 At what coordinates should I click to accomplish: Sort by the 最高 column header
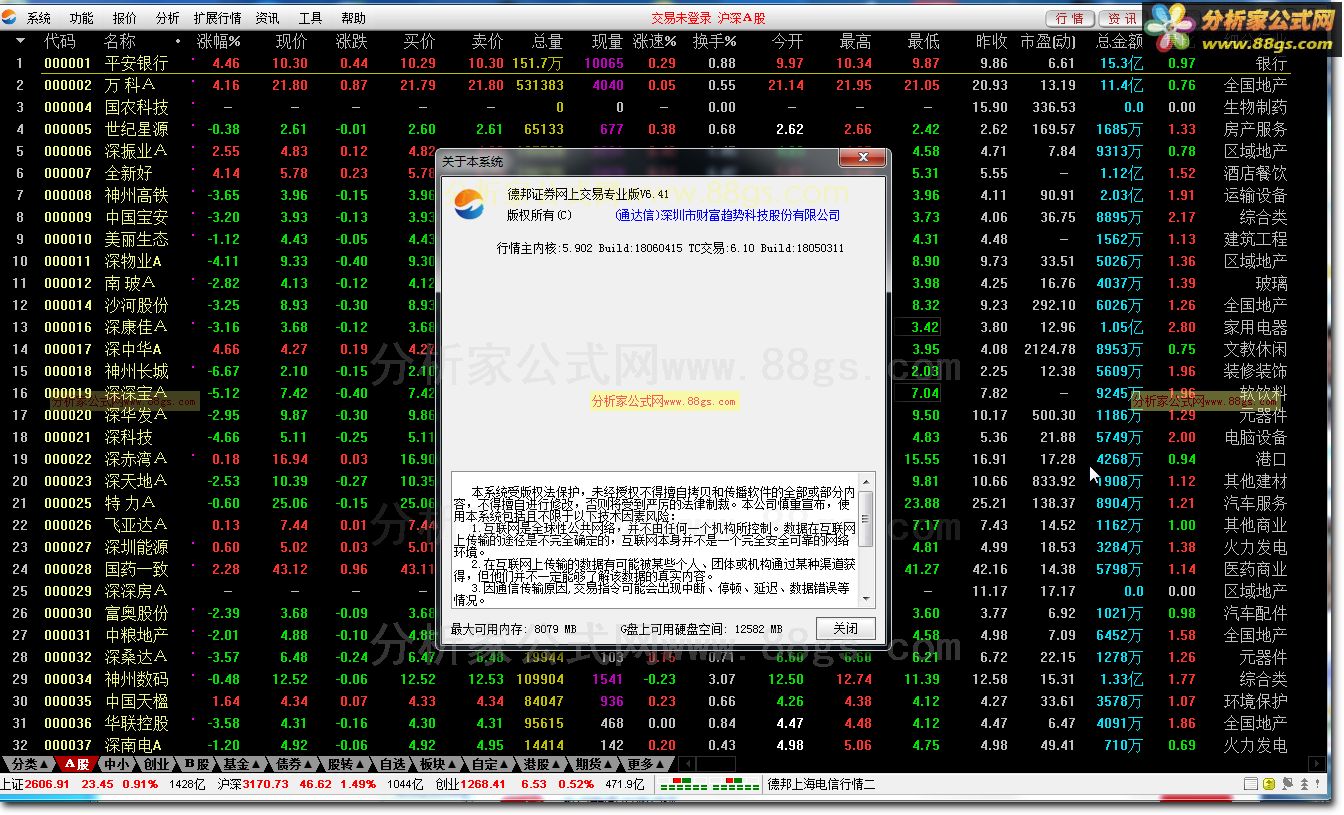click(855, 41)
